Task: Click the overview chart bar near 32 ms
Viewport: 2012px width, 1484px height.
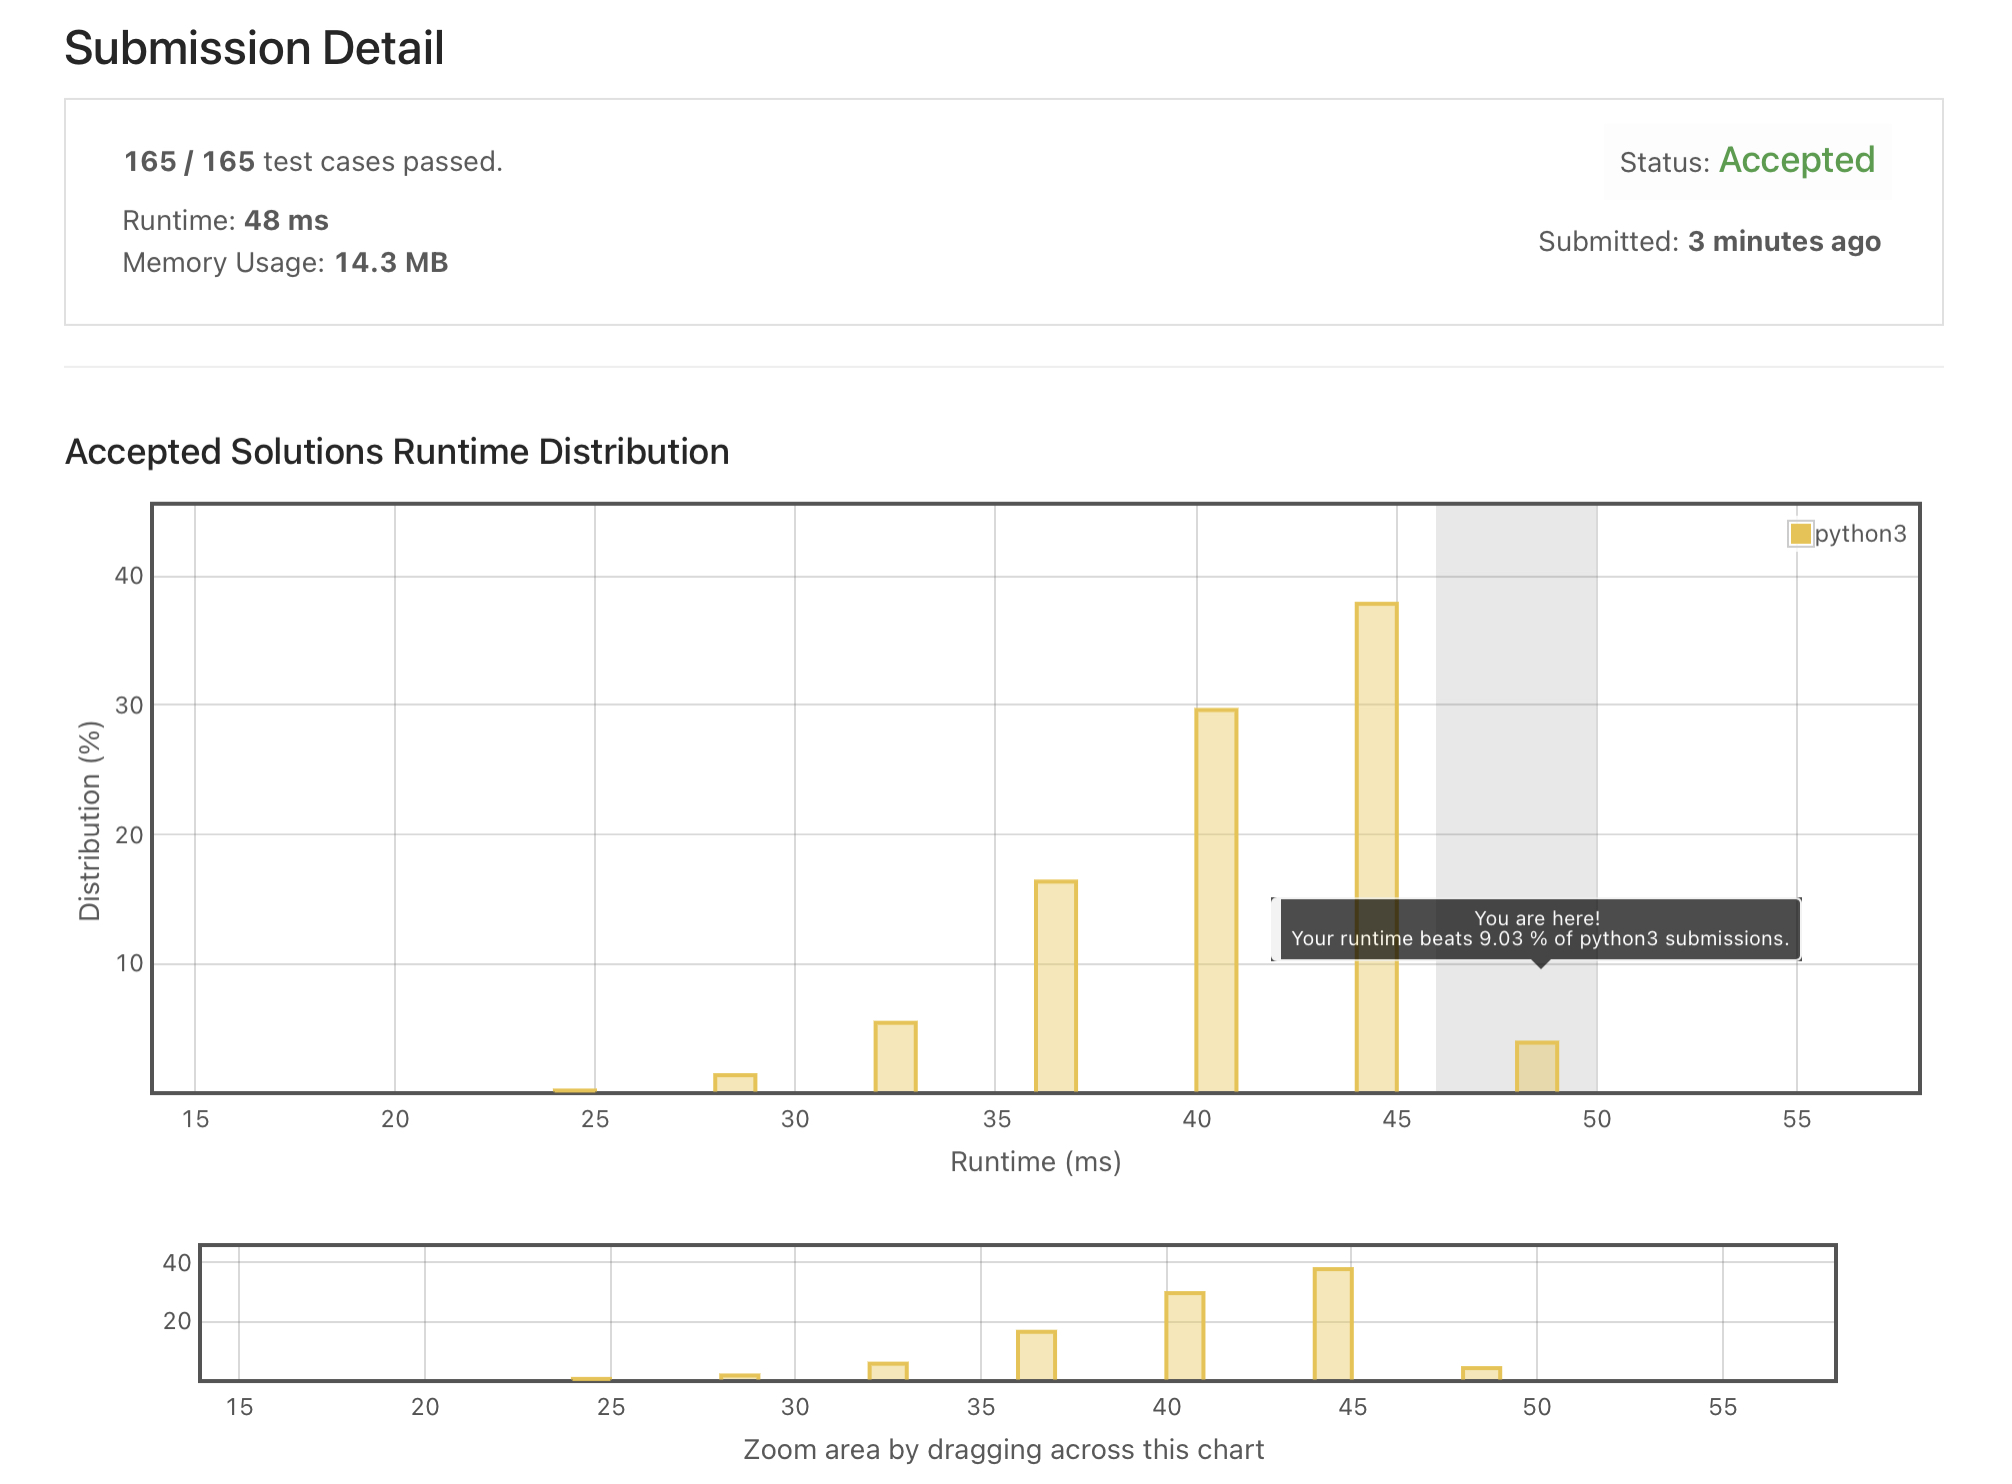Action: [x=888, y=1371]
